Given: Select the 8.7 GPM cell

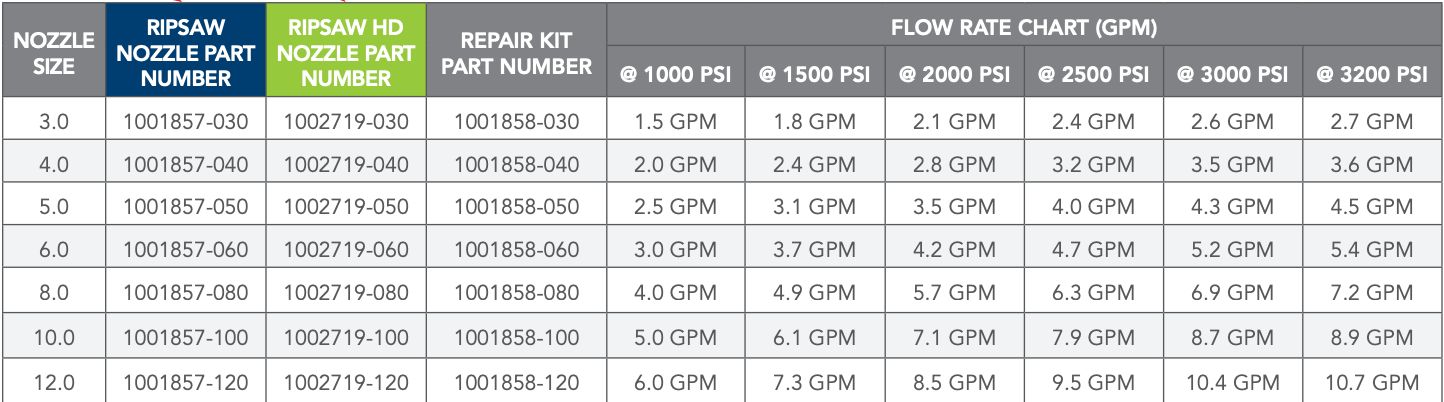Looking at the screenshot, I should (1233, 339).
